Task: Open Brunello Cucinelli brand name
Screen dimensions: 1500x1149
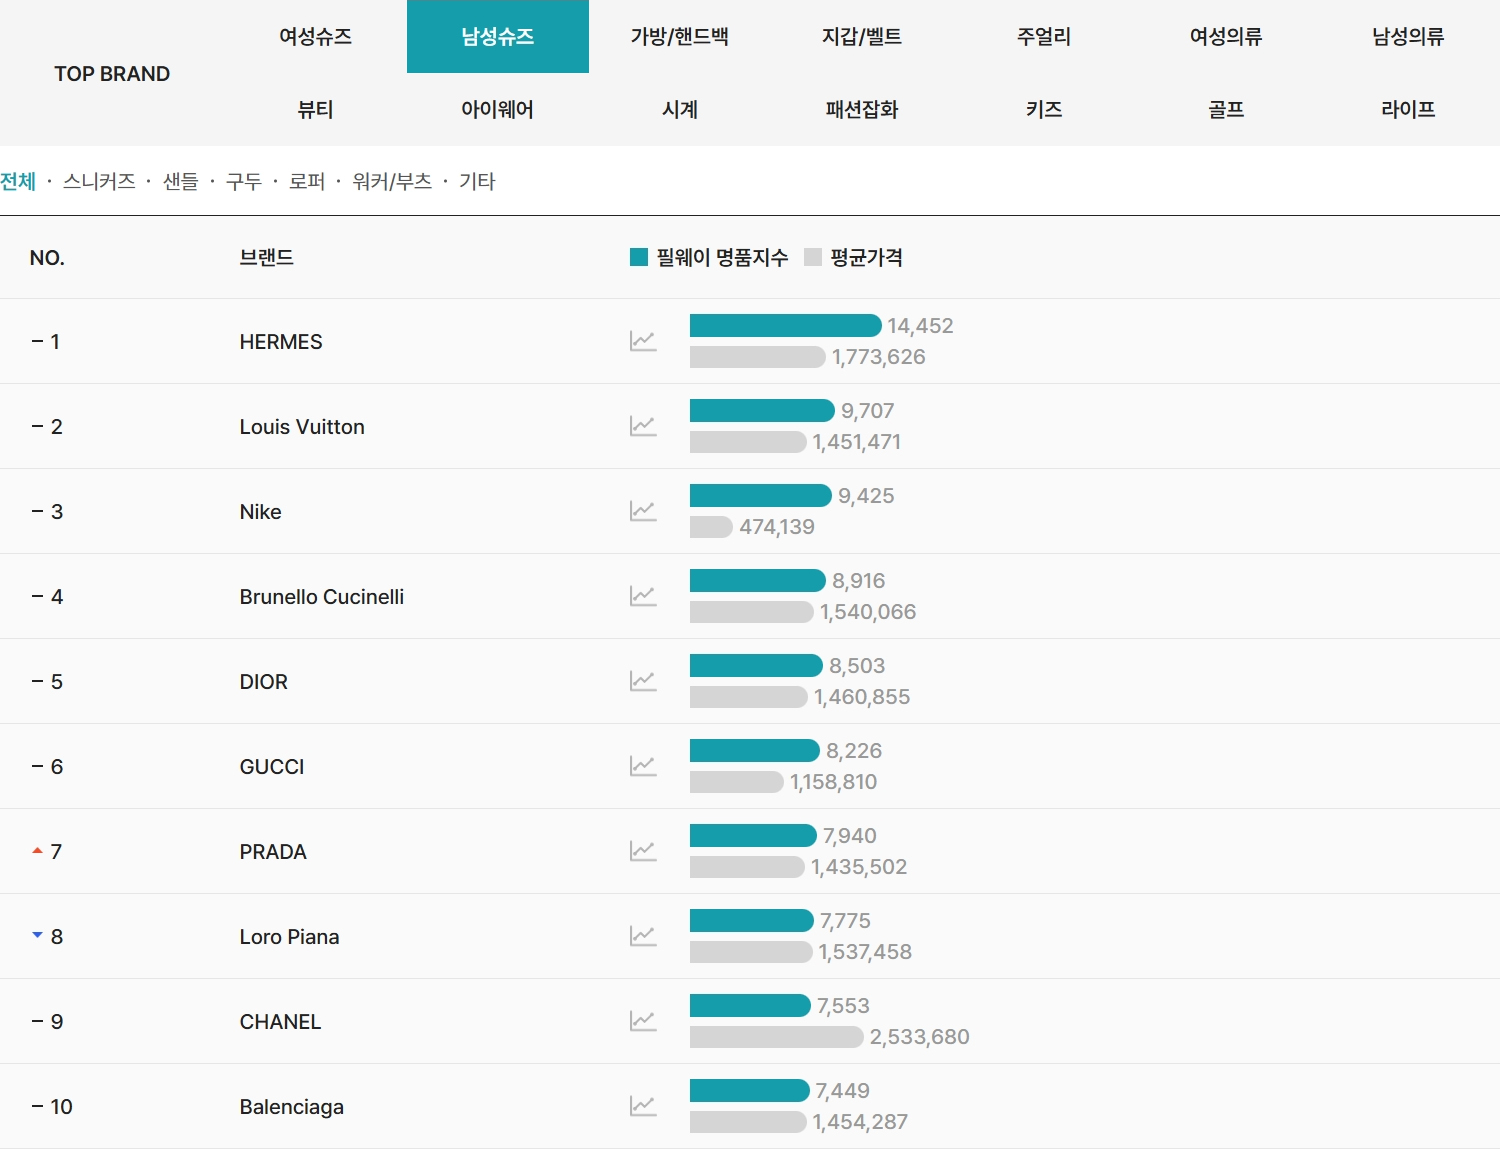Action: click(x=322, y=596)
